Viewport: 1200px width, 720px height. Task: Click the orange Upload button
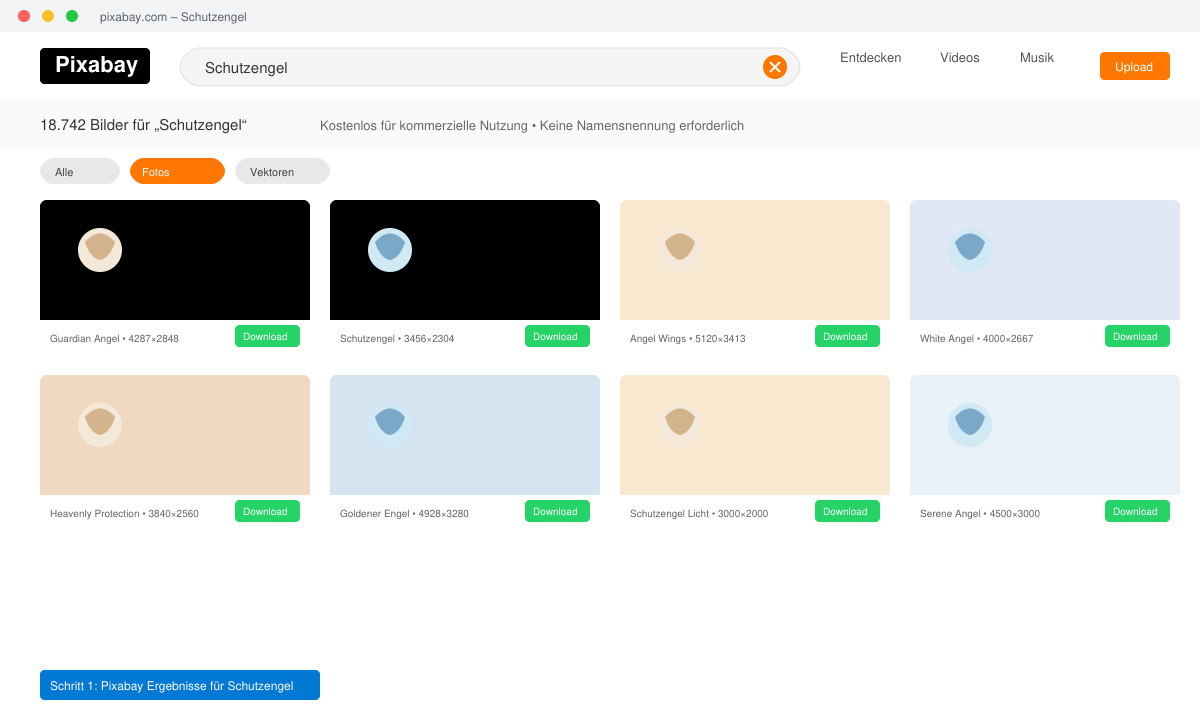point(1135,66)
